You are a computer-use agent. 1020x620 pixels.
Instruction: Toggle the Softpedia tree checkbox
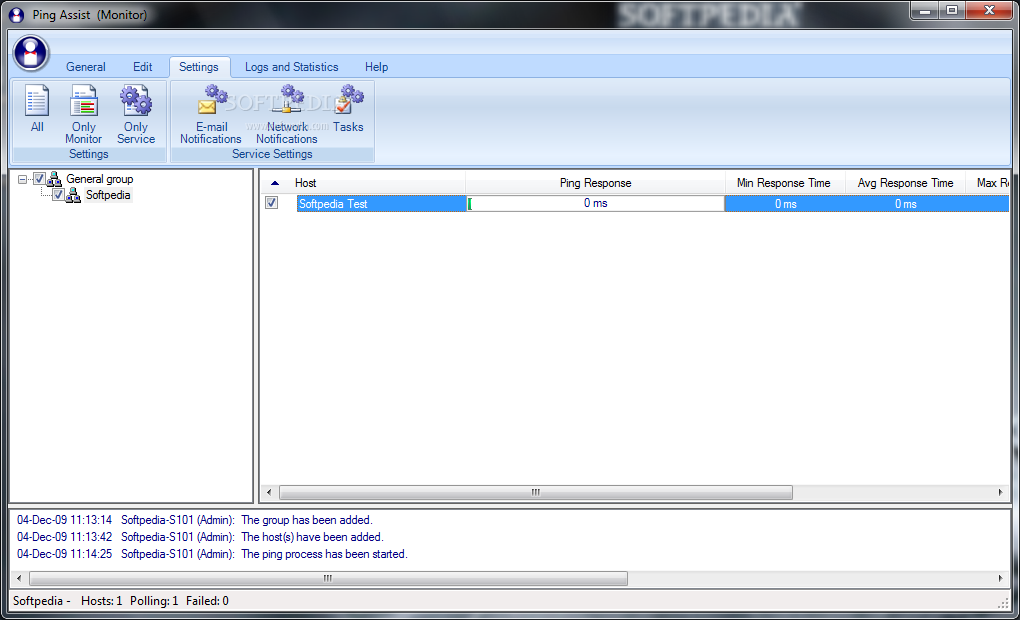pos(58,195)
